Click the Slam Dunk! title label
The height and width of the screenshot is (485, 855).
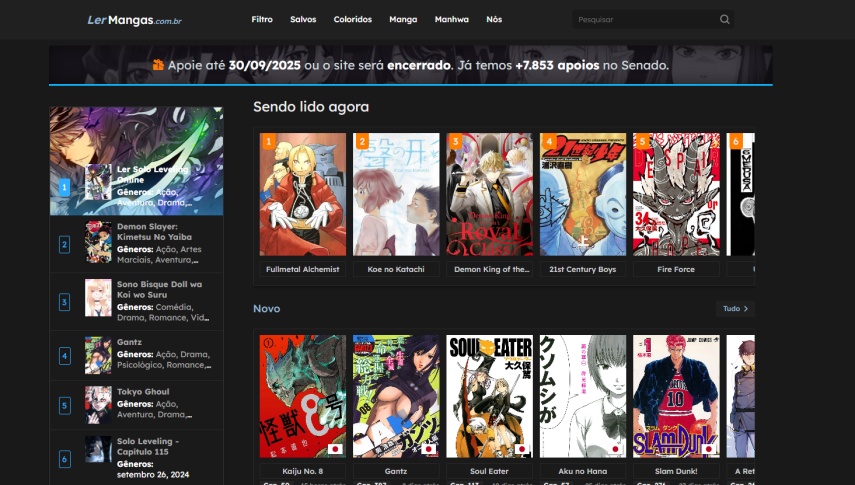pyautogui.click(x=676, y=471)
